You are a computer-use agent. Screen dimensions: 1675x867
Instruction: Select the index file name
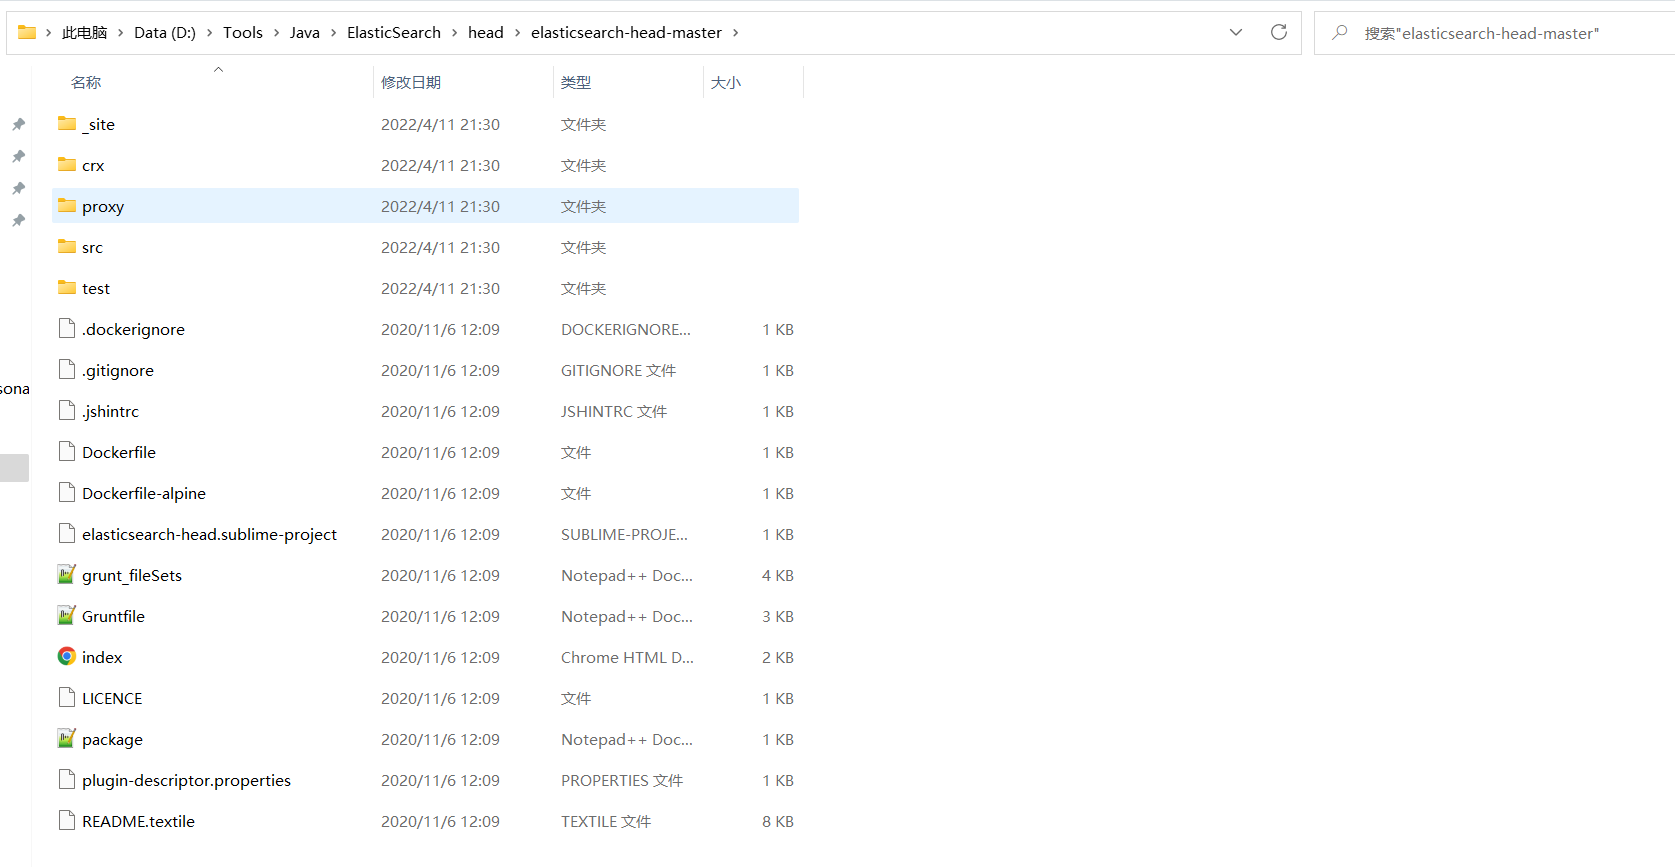point(102,657)
